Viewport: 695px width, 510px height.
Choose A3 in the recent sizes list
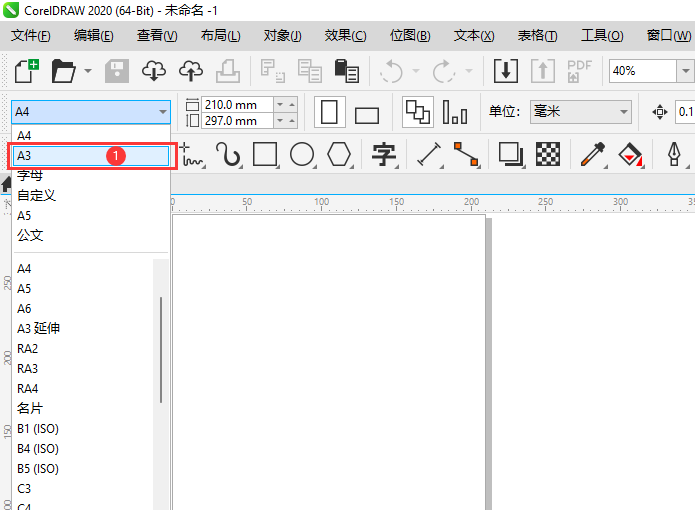click(x=91, y=156)
